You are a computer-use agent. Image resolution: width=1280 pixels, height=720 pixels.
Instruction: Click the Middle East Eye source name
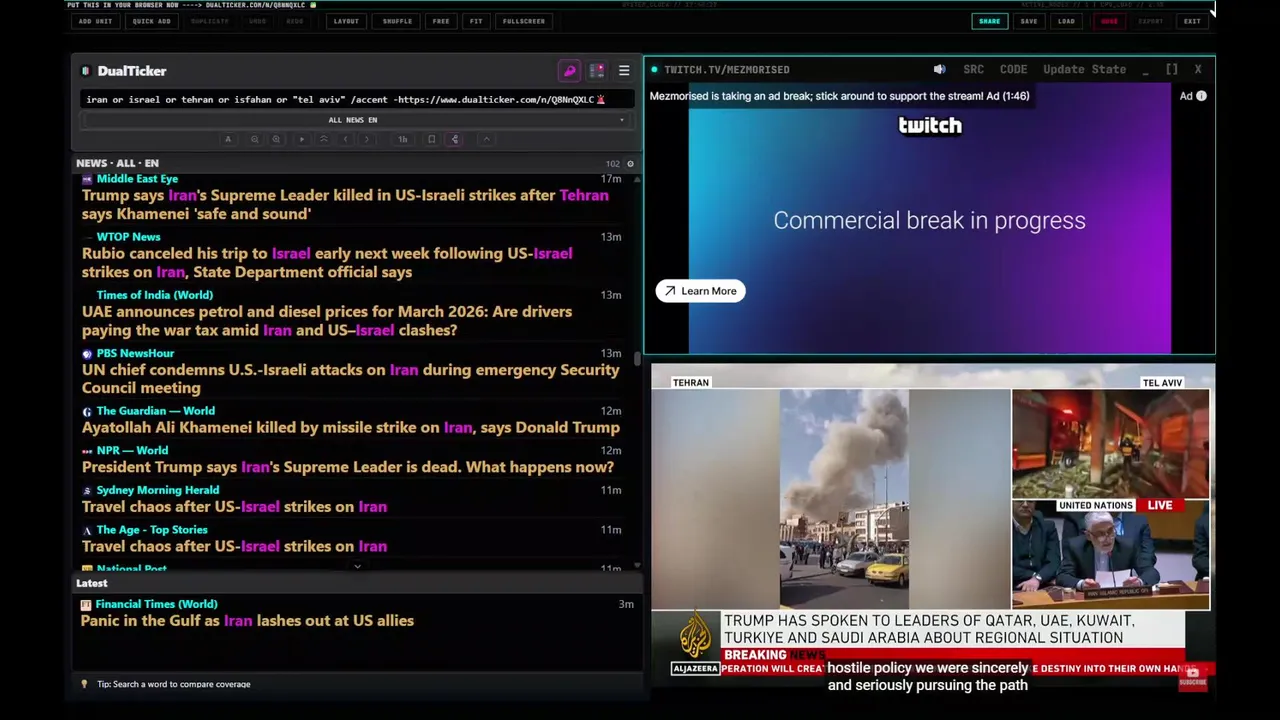click(137, 178)
